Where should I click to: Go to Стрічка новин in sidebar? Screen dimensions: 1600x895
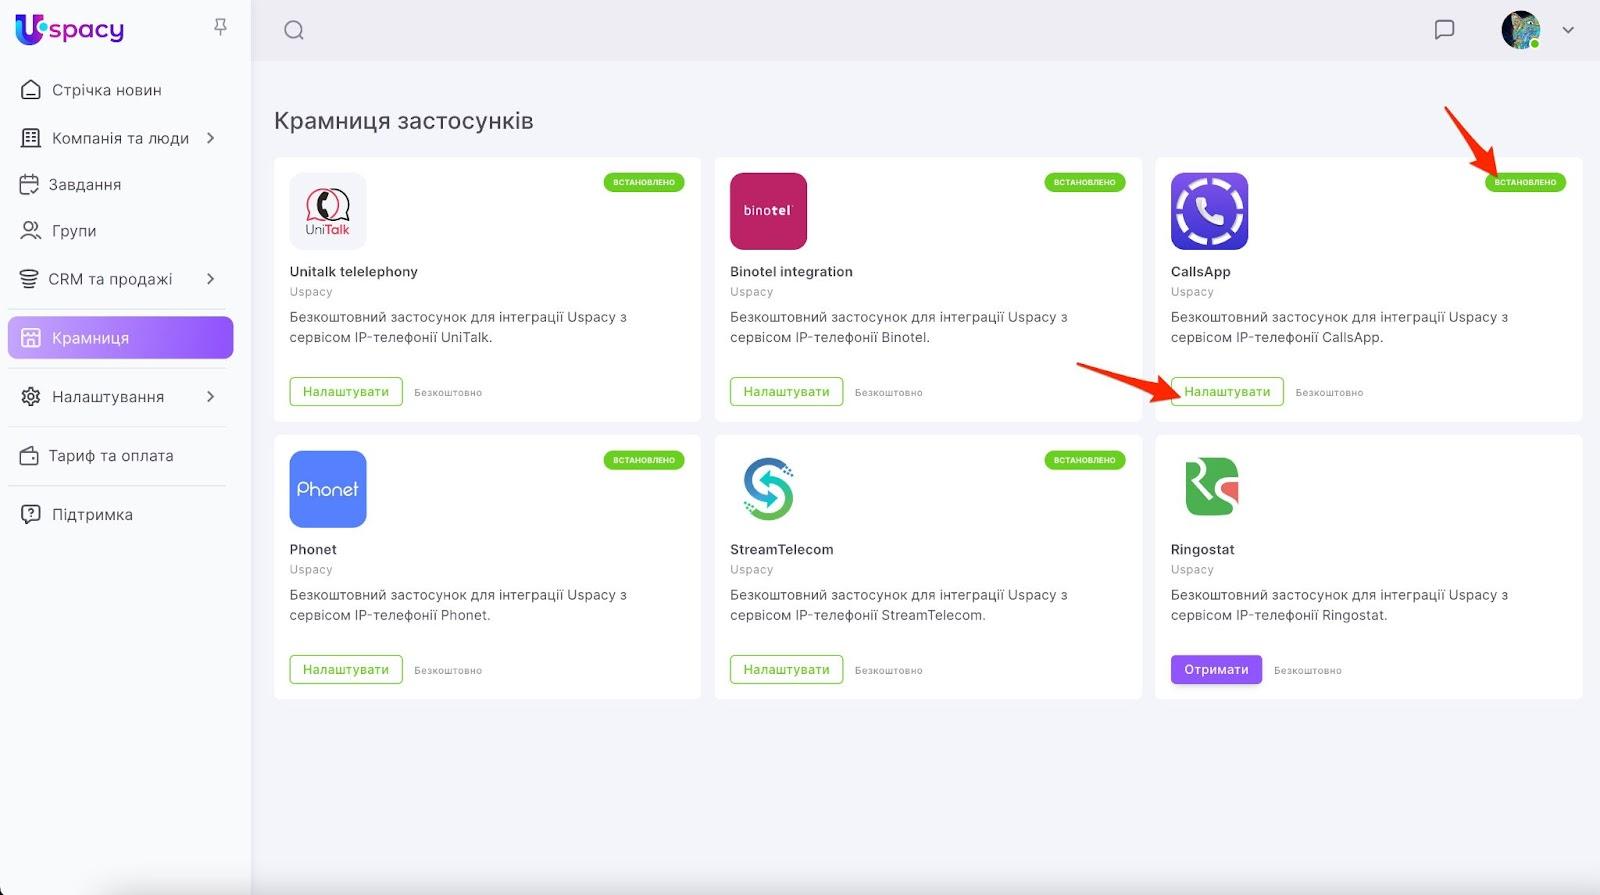[106, 90]
